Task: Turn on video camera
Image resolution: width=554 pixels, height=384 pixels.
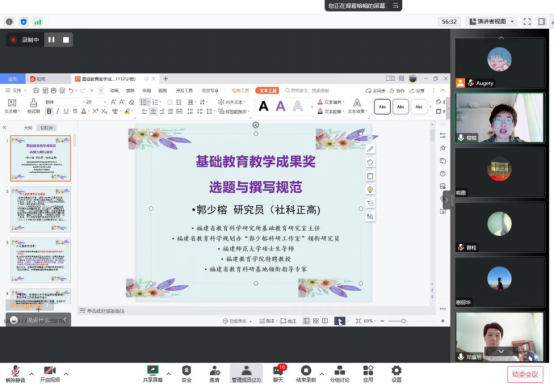Action: coord(49,374)
